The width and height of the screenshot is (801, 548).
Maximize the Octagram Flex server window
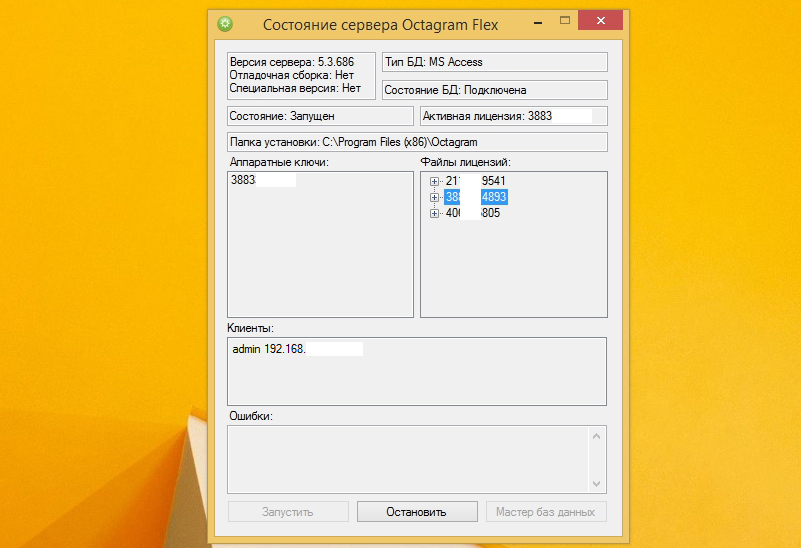pos(564,21)
